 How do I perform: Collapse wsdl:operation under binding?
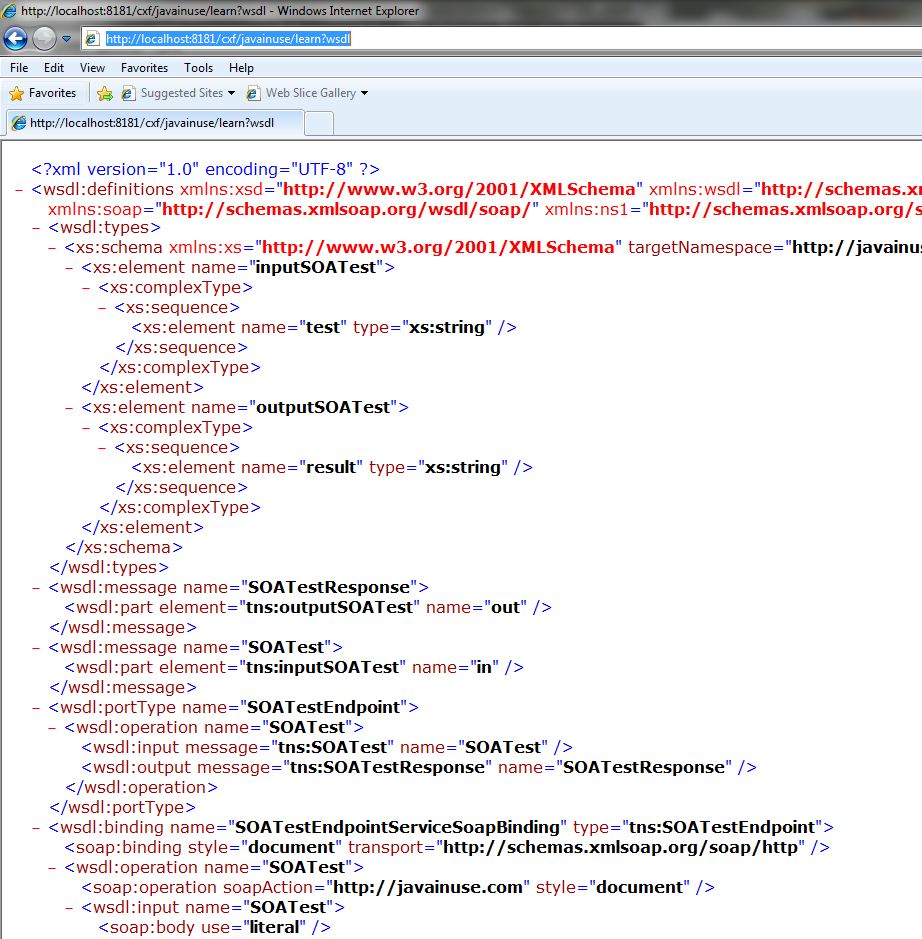coord(52,868)
